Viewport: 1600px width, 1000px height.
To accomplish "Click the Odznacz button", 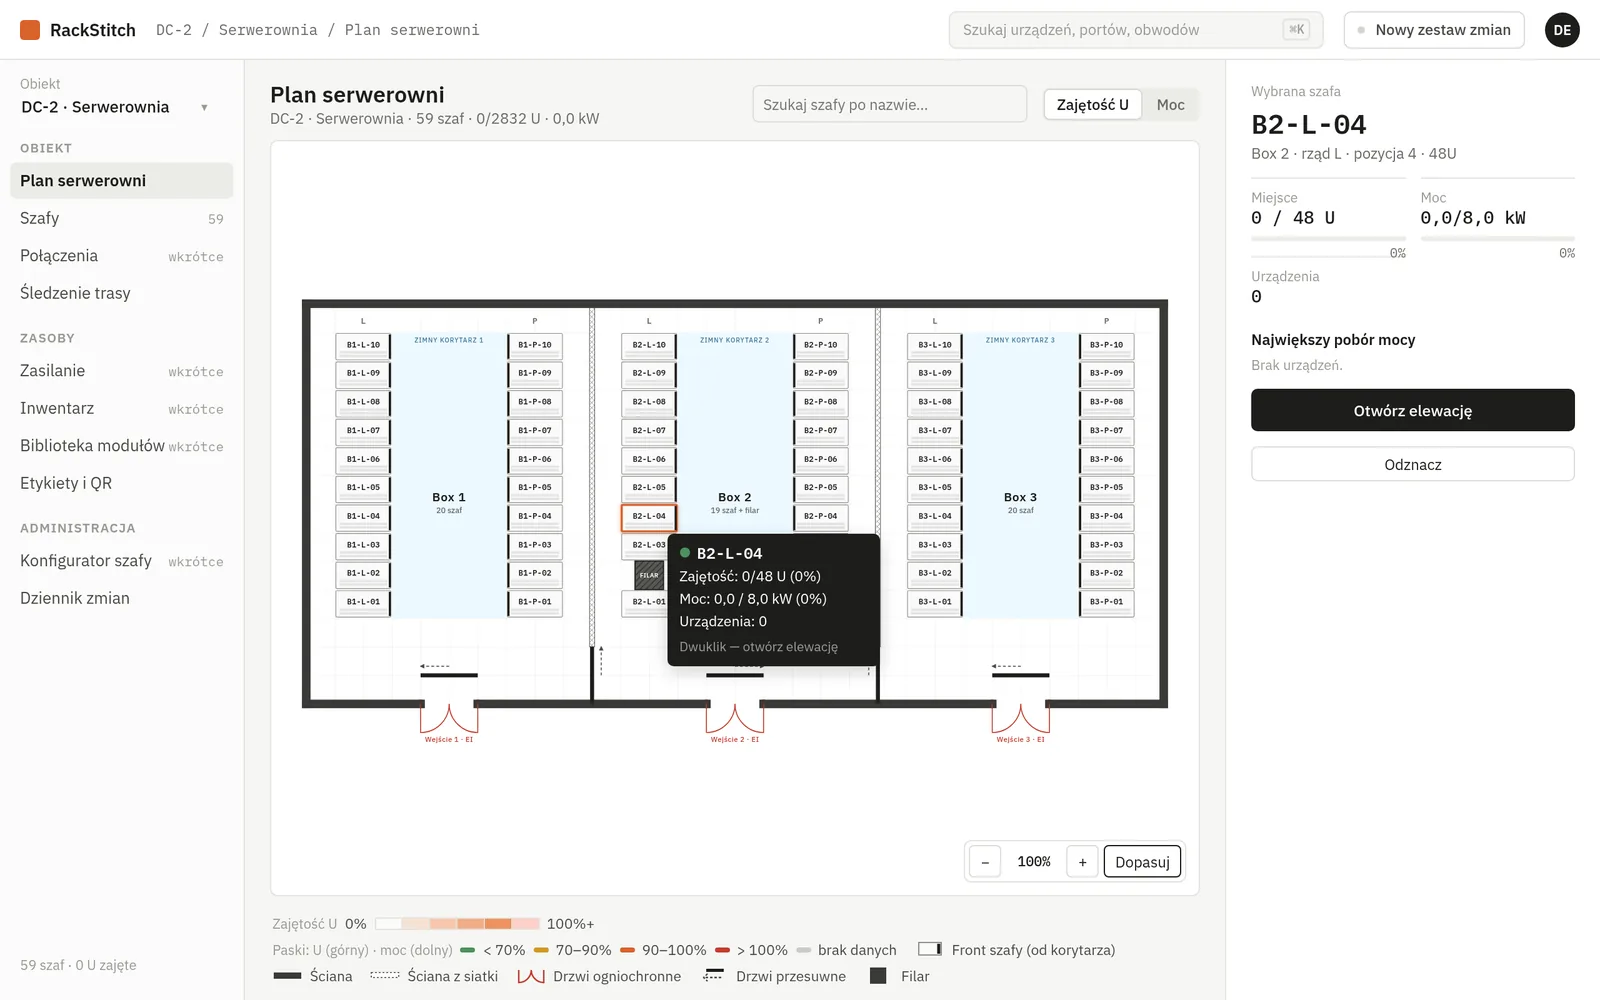I will (1412, 464).
